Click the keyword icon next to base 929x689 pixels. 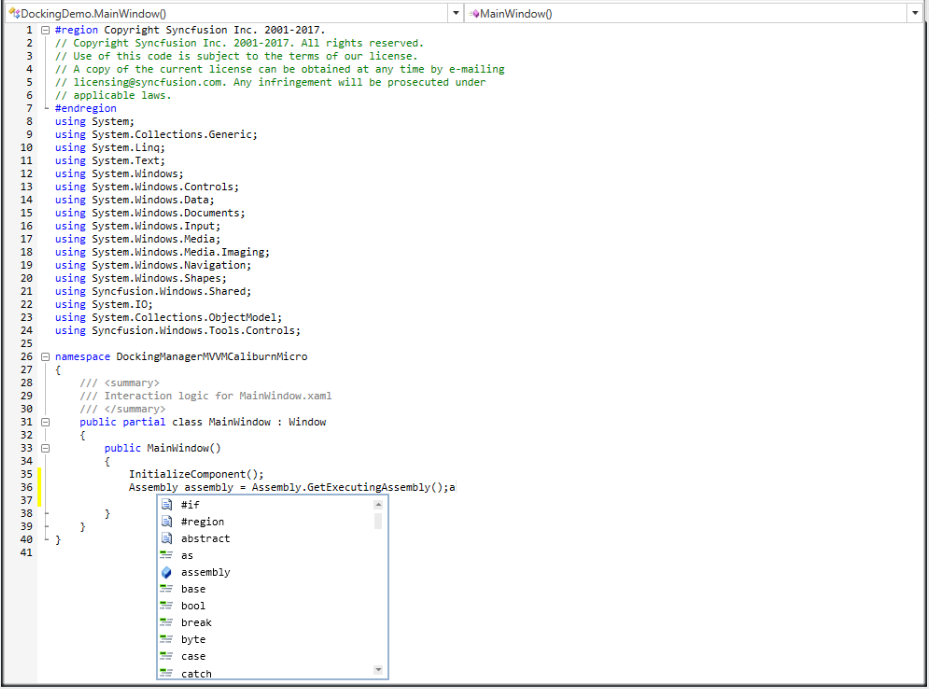click(167, 589)
